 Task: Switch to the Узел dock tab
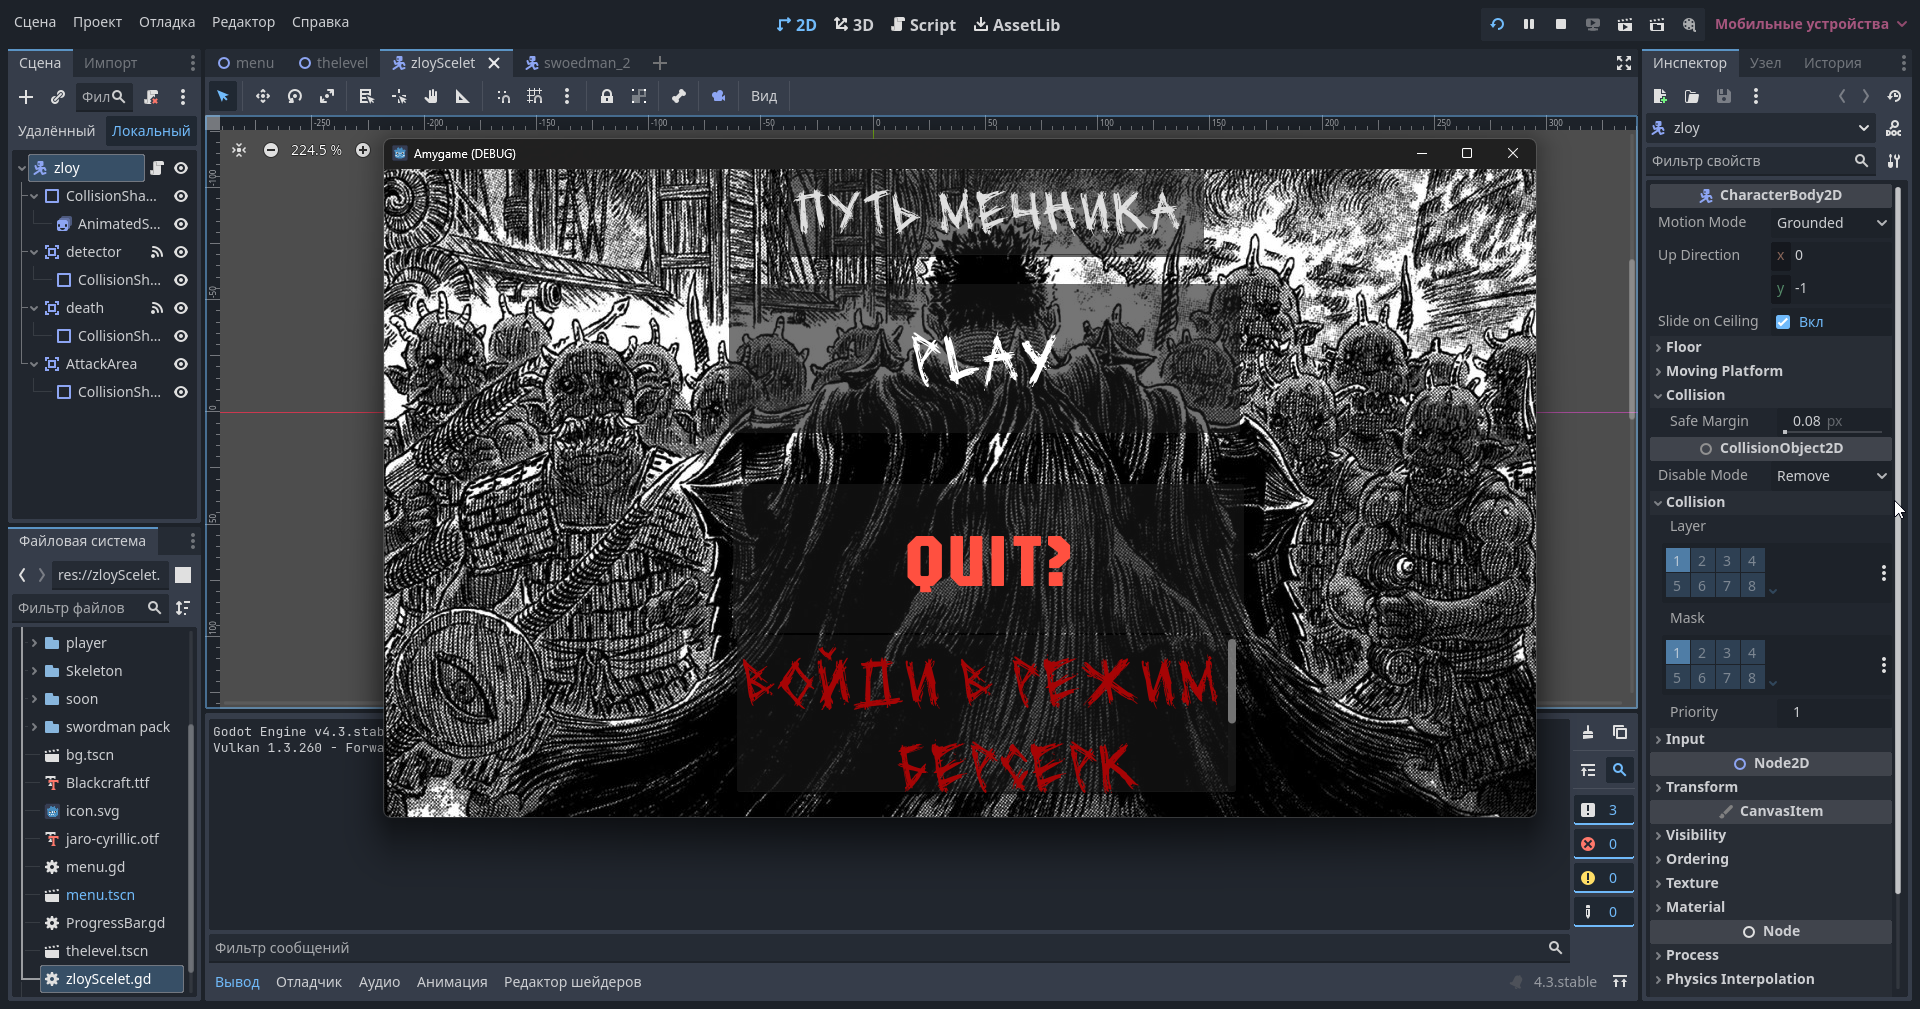(x=1765, y=63)
